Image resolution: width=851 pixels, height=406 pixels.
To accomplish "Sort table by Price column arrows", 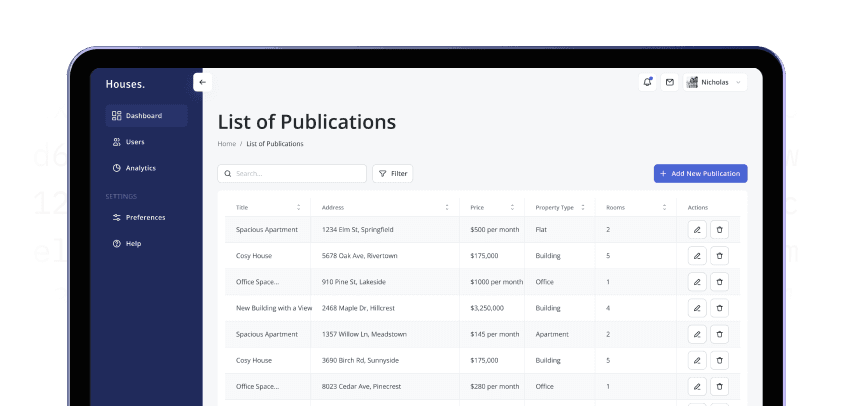I will pyautogui.click(x=512, y=207).
